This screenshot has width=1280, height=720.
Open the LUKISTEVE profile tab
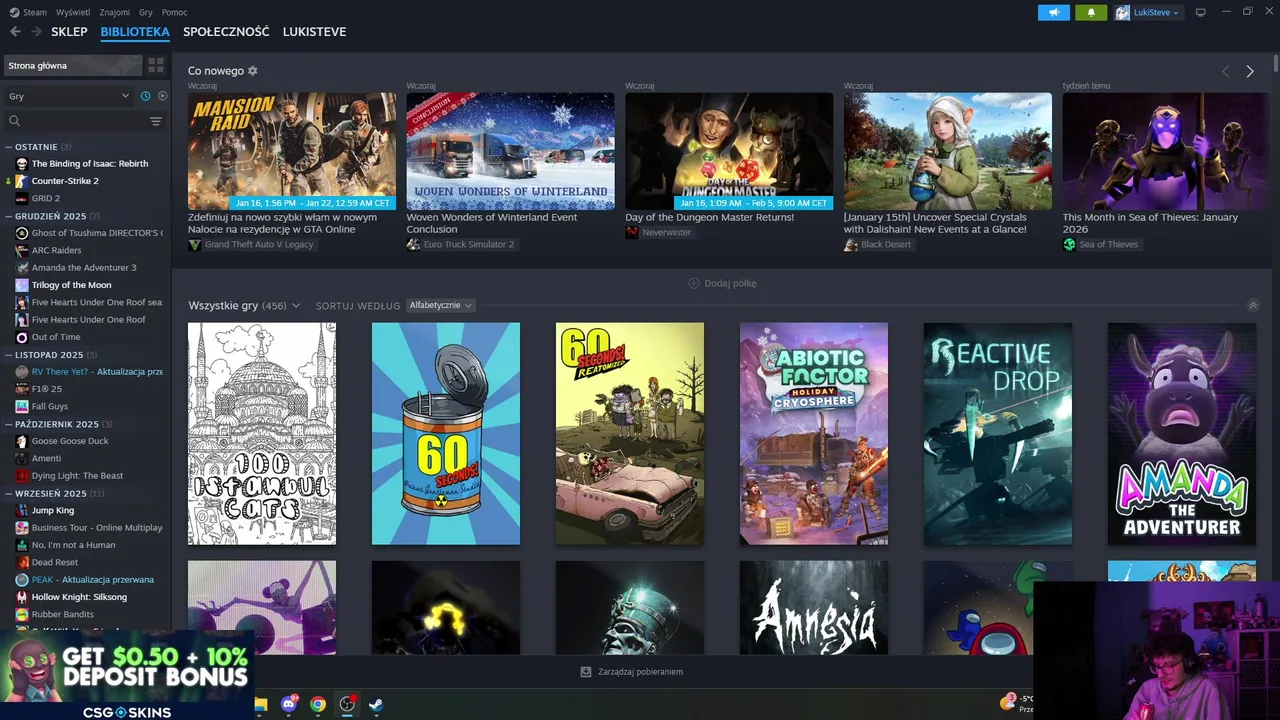coord(314,32)
